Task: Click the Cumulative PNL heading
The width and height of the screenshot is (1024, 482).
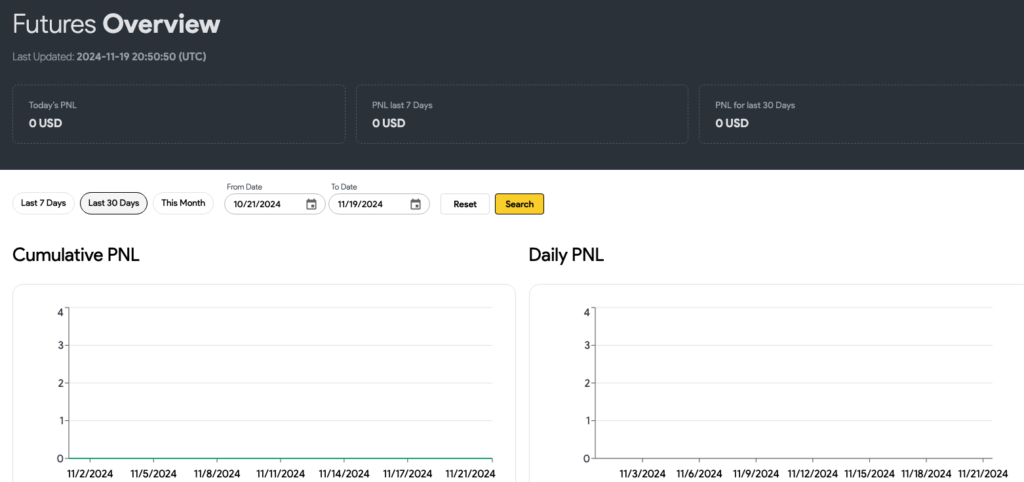Action: 76,255
